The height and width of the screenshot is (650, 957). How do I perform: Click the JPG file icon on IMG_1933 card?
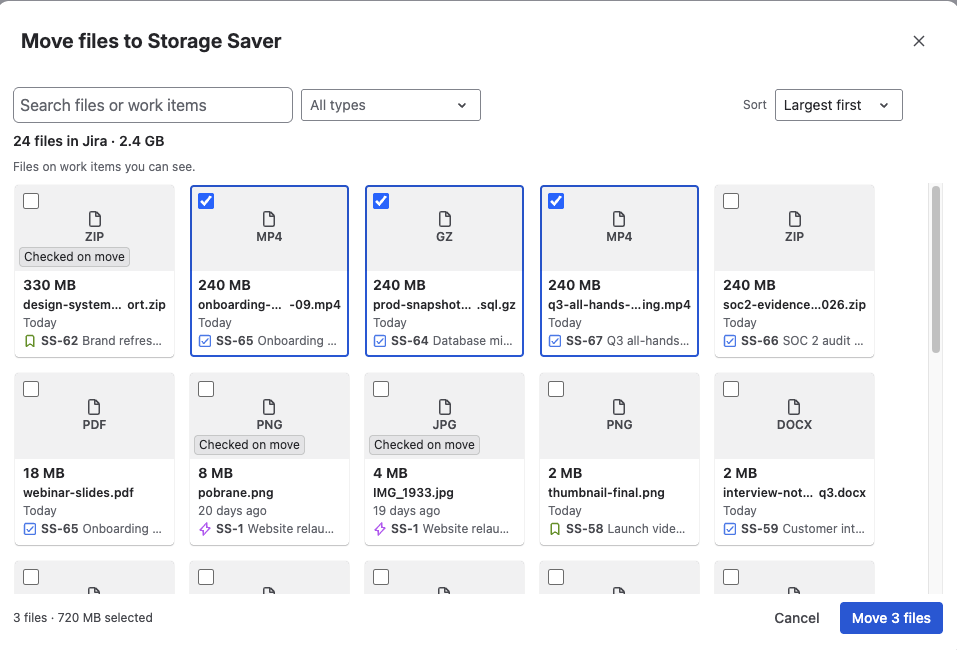444,407
